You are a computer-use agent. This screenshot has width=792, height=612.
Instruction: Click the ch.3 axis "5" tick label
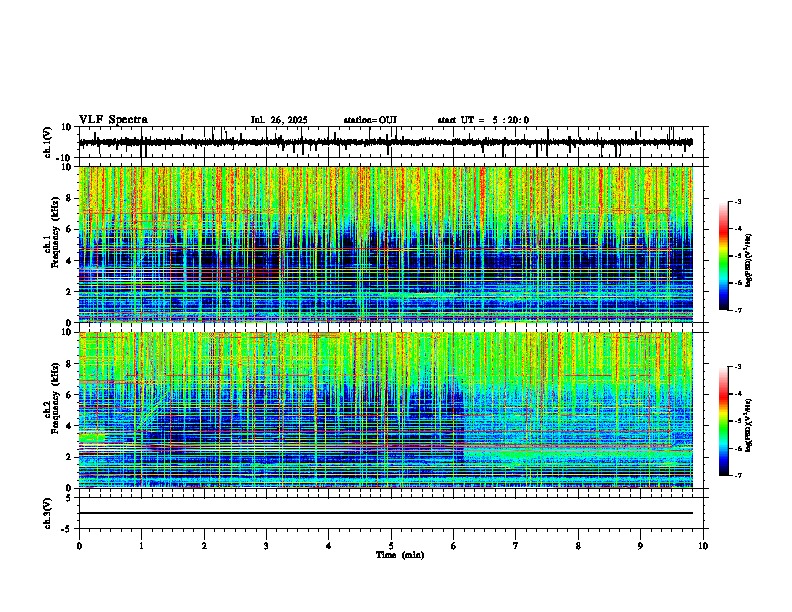pos(70,498)
